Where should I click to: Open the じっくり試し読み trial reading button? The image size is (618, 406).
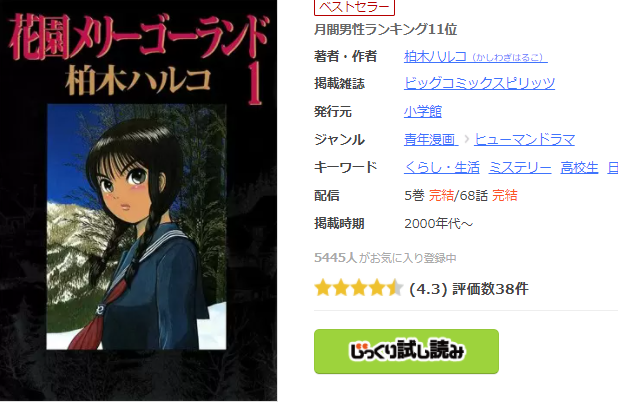tap(406, 351)
